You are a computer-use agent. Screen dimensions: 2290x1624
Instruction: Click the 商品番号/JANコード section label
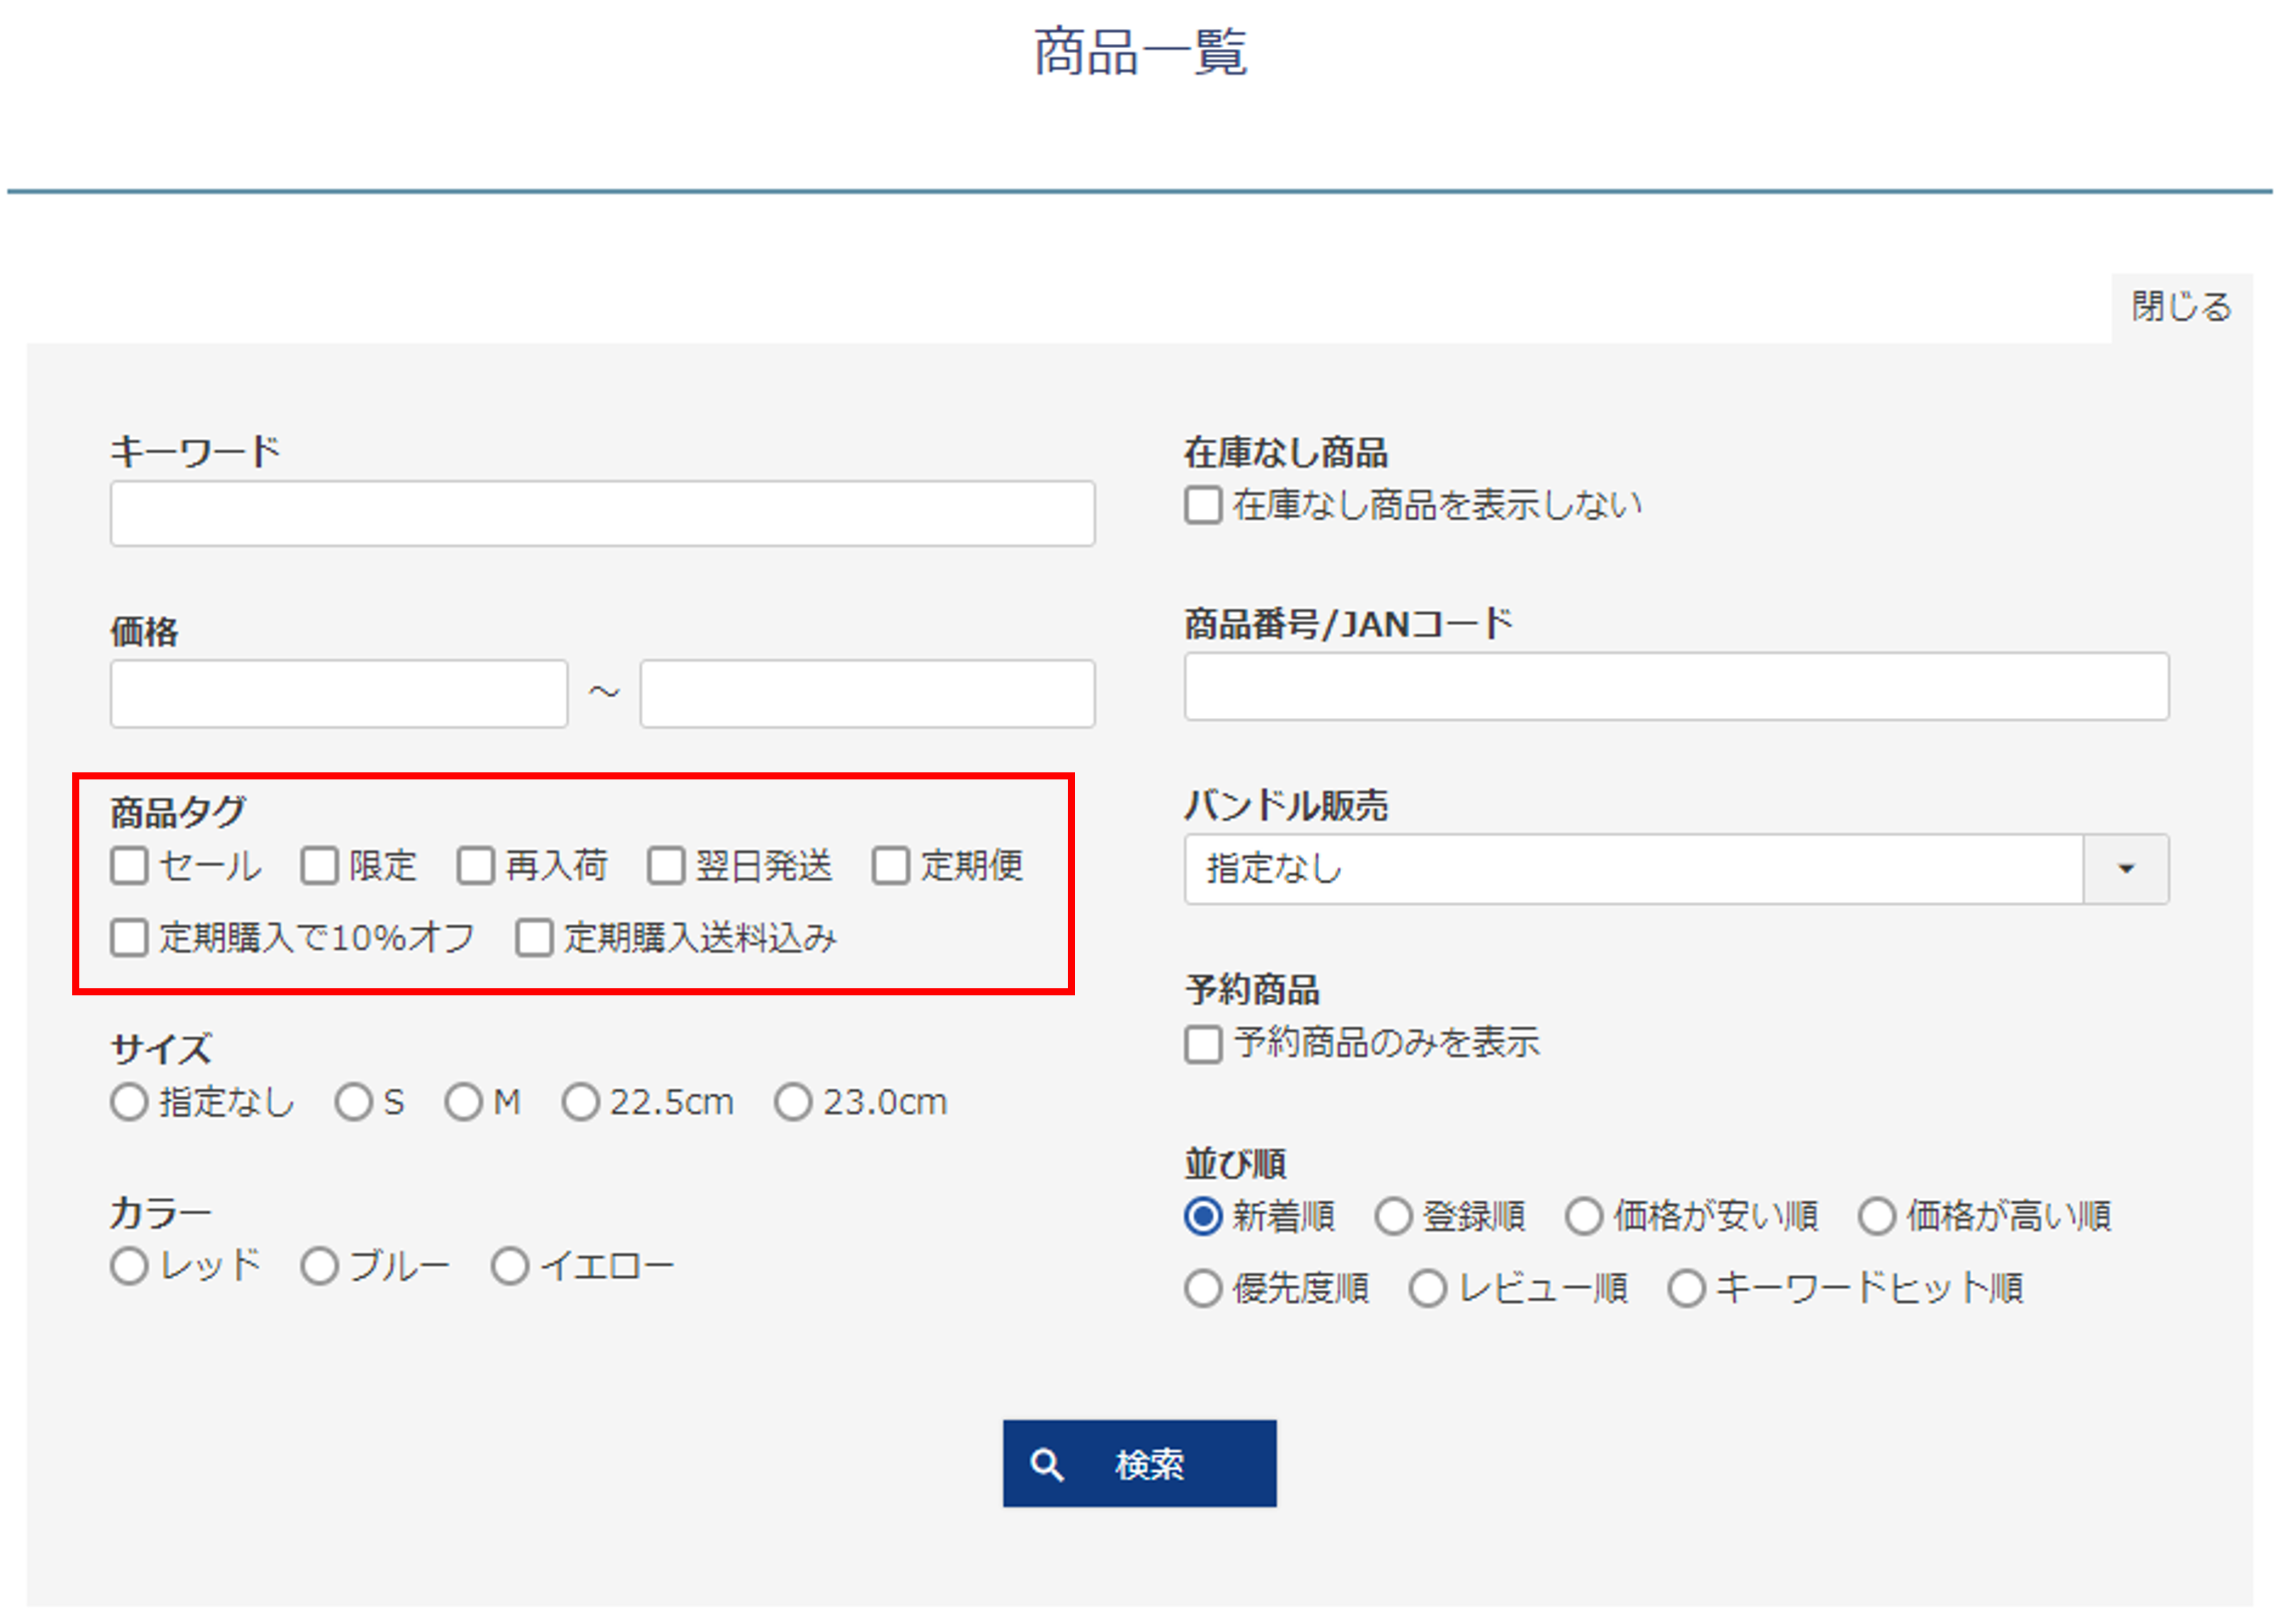1349,624
